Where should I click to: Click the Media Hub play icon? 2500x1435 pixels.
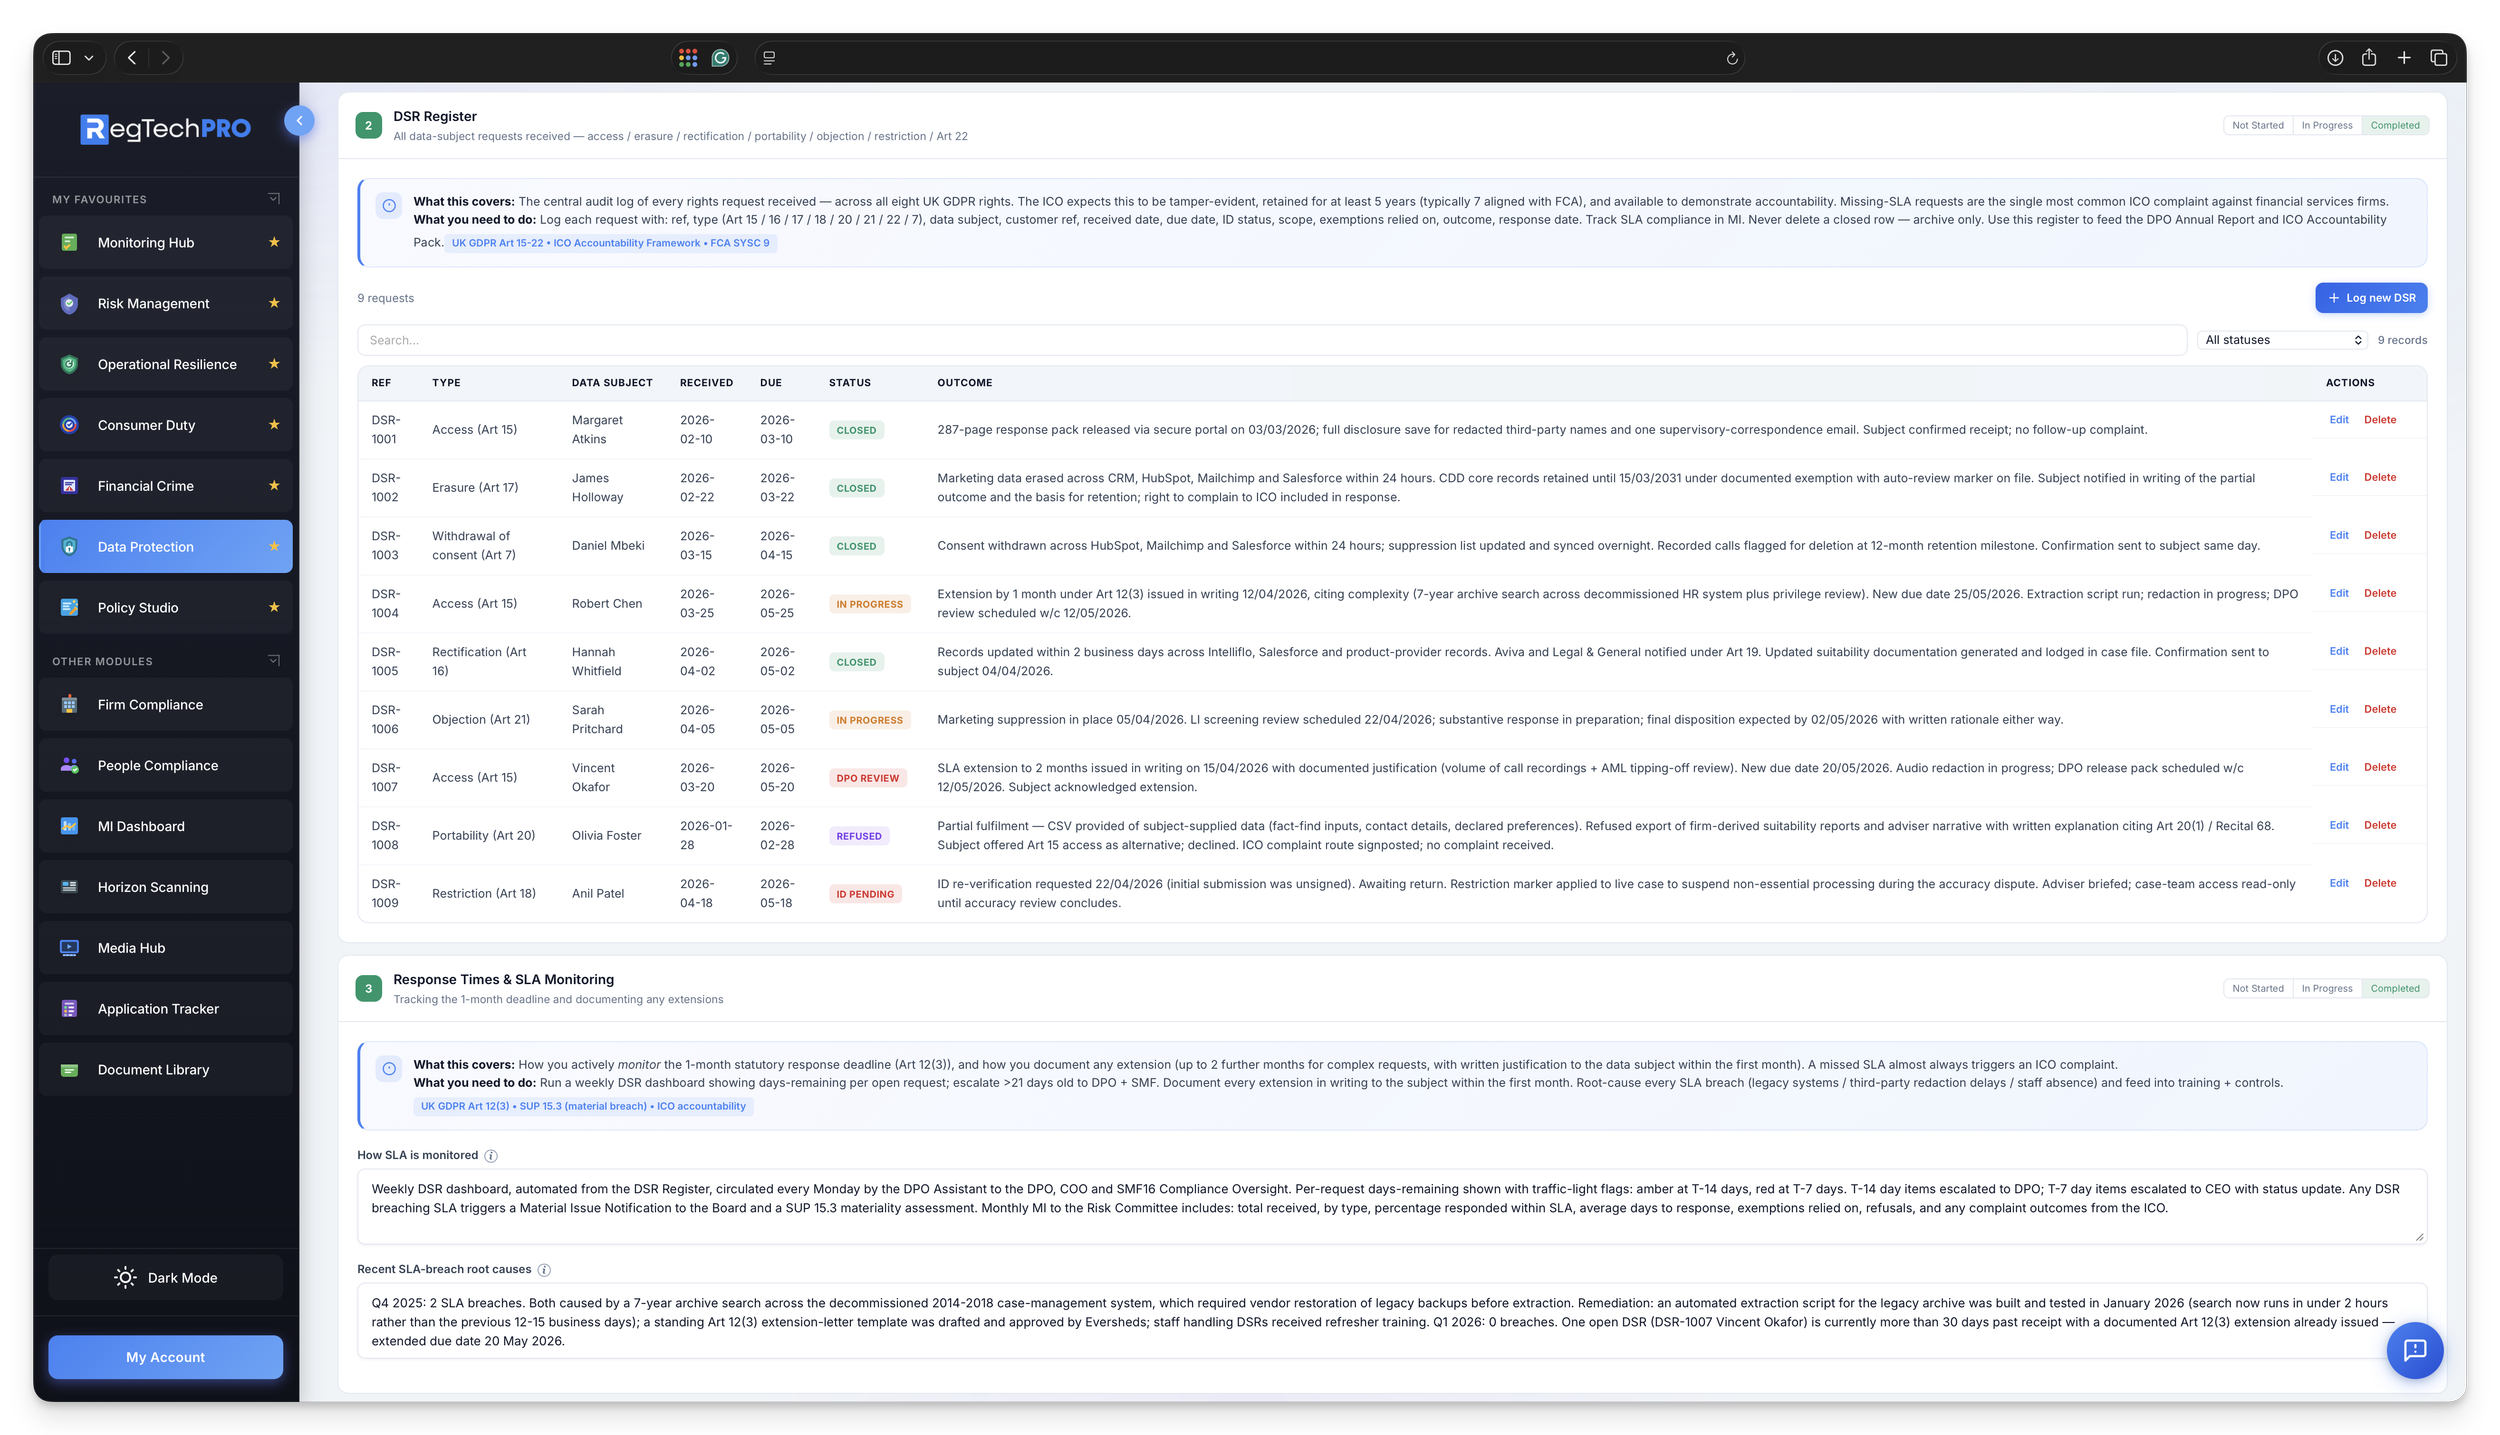pyautogui.click(x=69, y=948)
